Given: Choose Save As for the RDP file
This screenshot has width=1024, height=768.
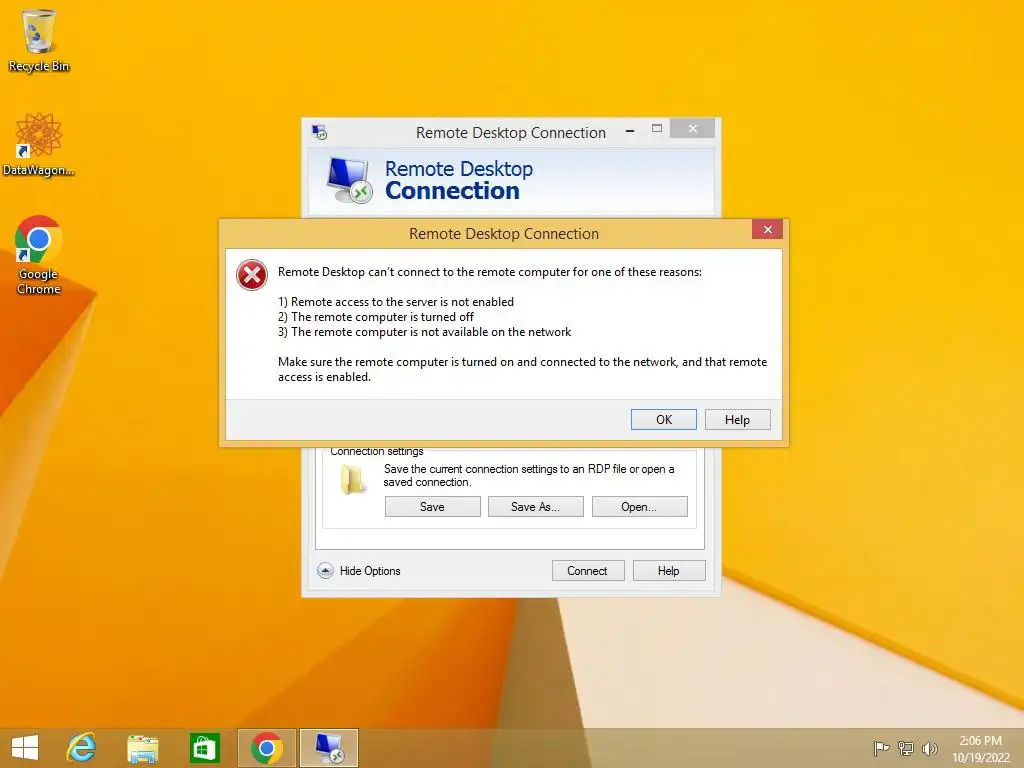Looking at the screenshot, I should (x=536, y=507).
